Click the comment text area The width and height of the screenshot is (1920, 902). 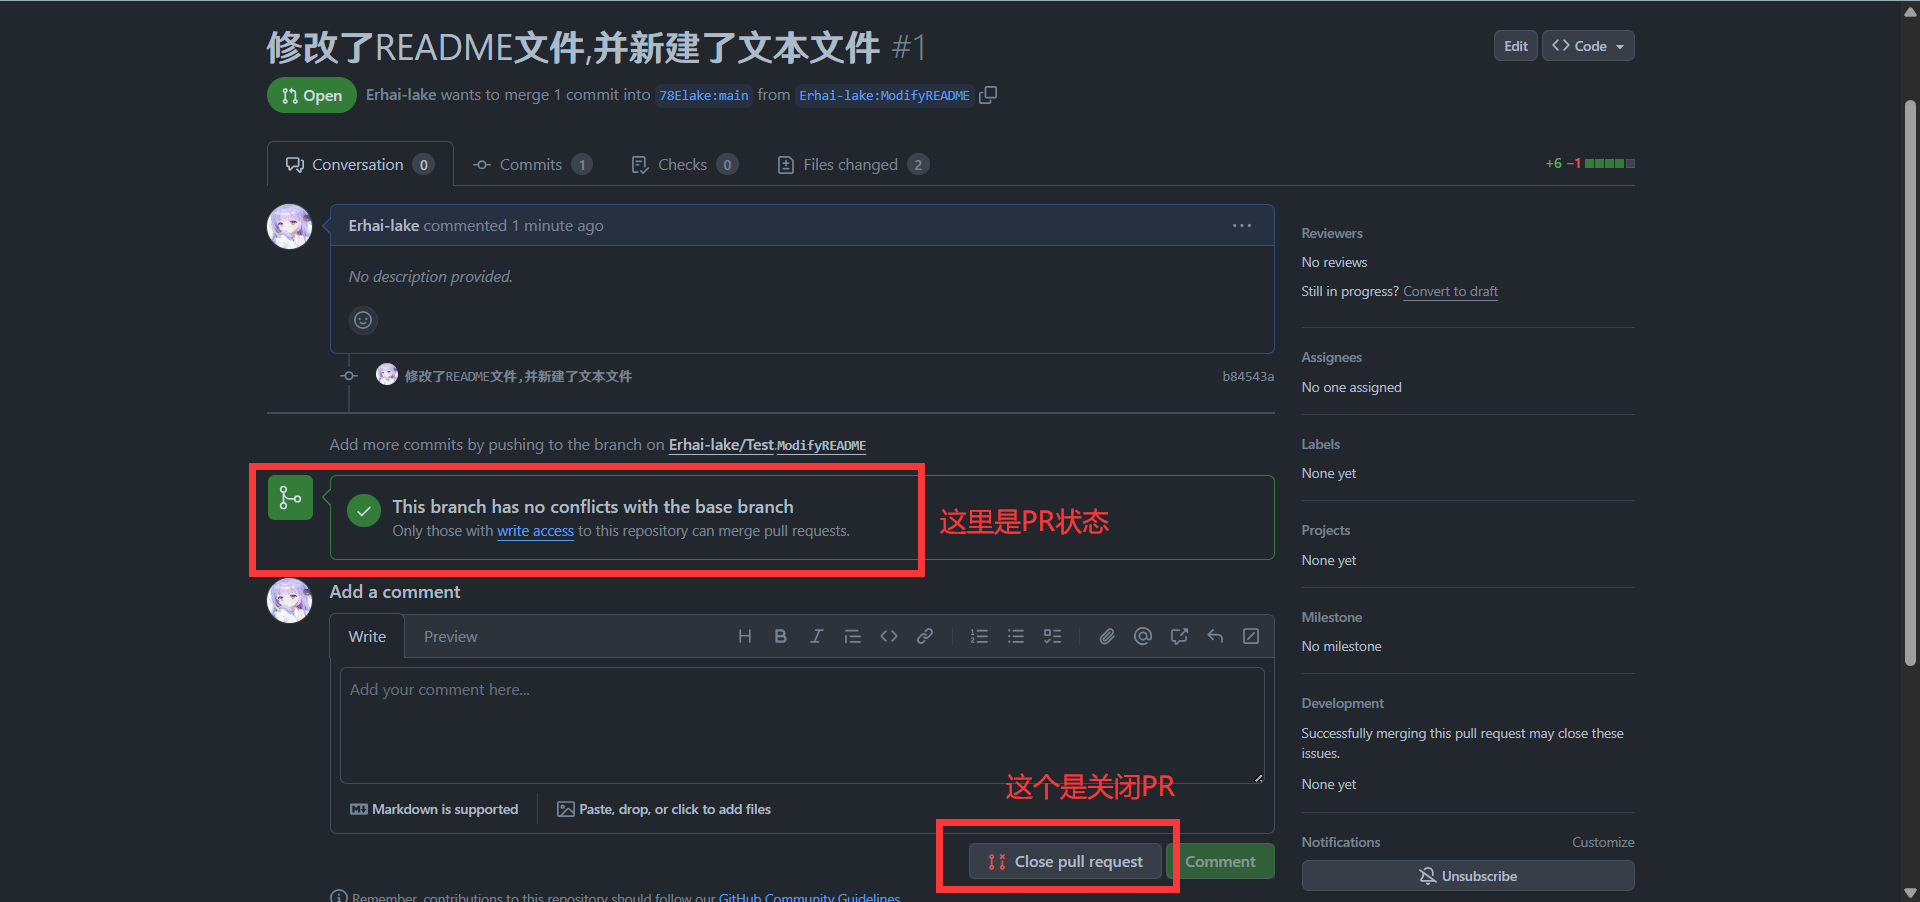(800, 725)
